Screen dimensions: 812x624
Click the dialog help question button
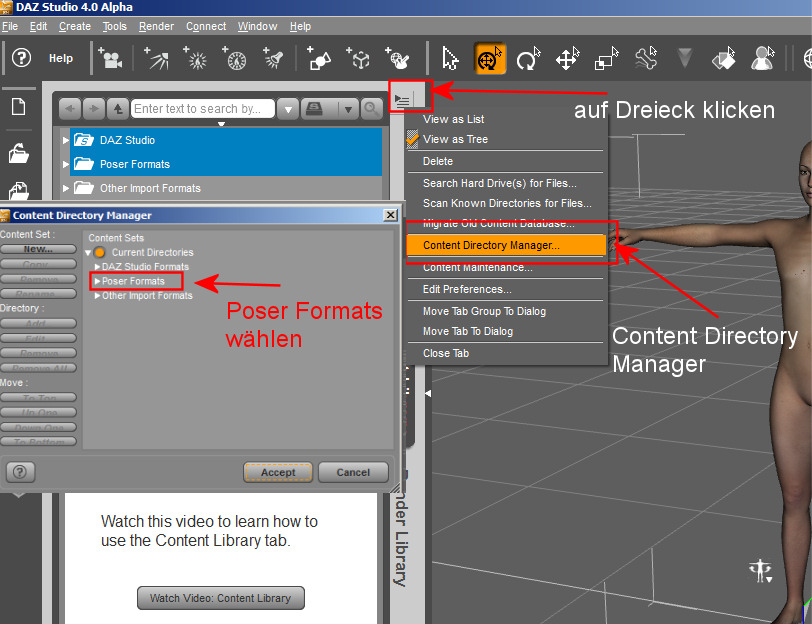[20, 472]
